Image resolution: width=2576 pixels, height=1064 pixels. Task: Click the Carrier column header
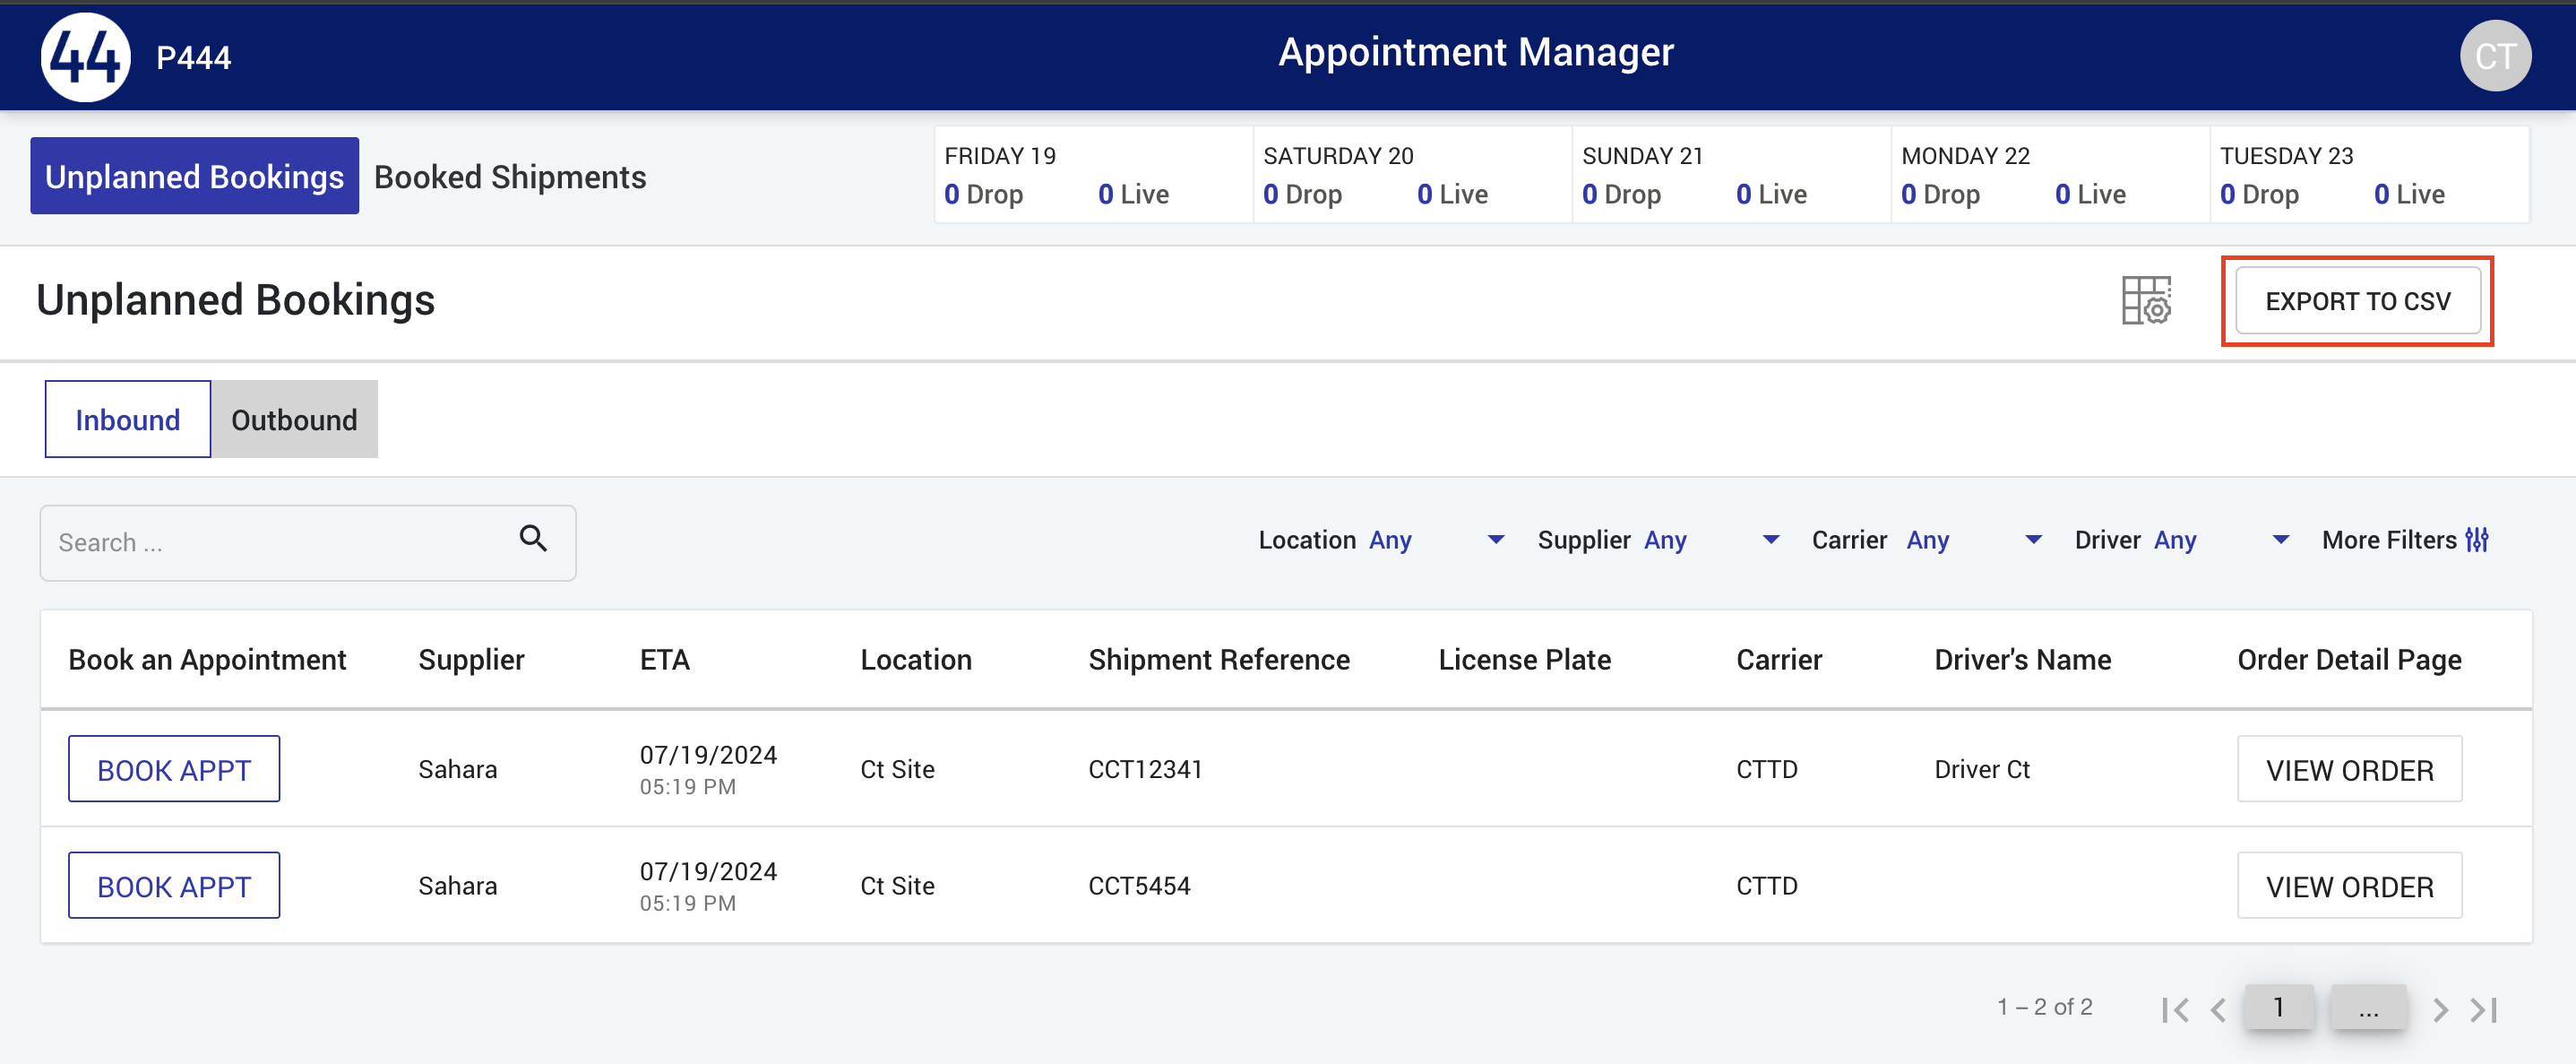(x=1778, y=660)
